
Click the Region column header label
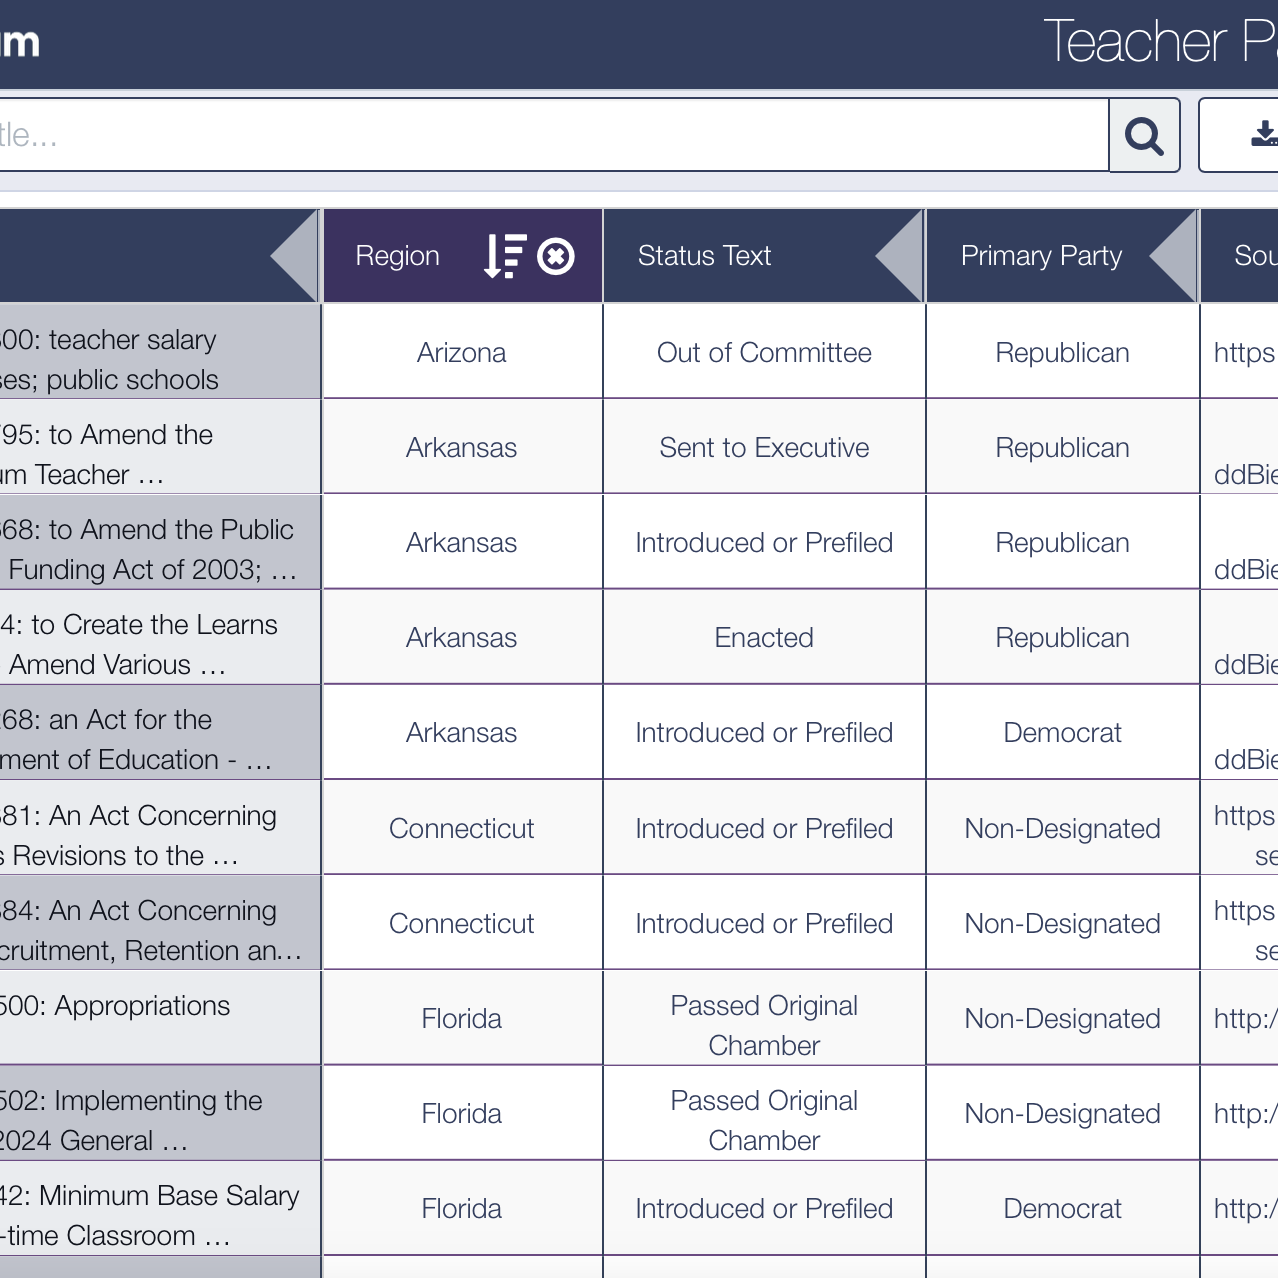coord(397,256)
